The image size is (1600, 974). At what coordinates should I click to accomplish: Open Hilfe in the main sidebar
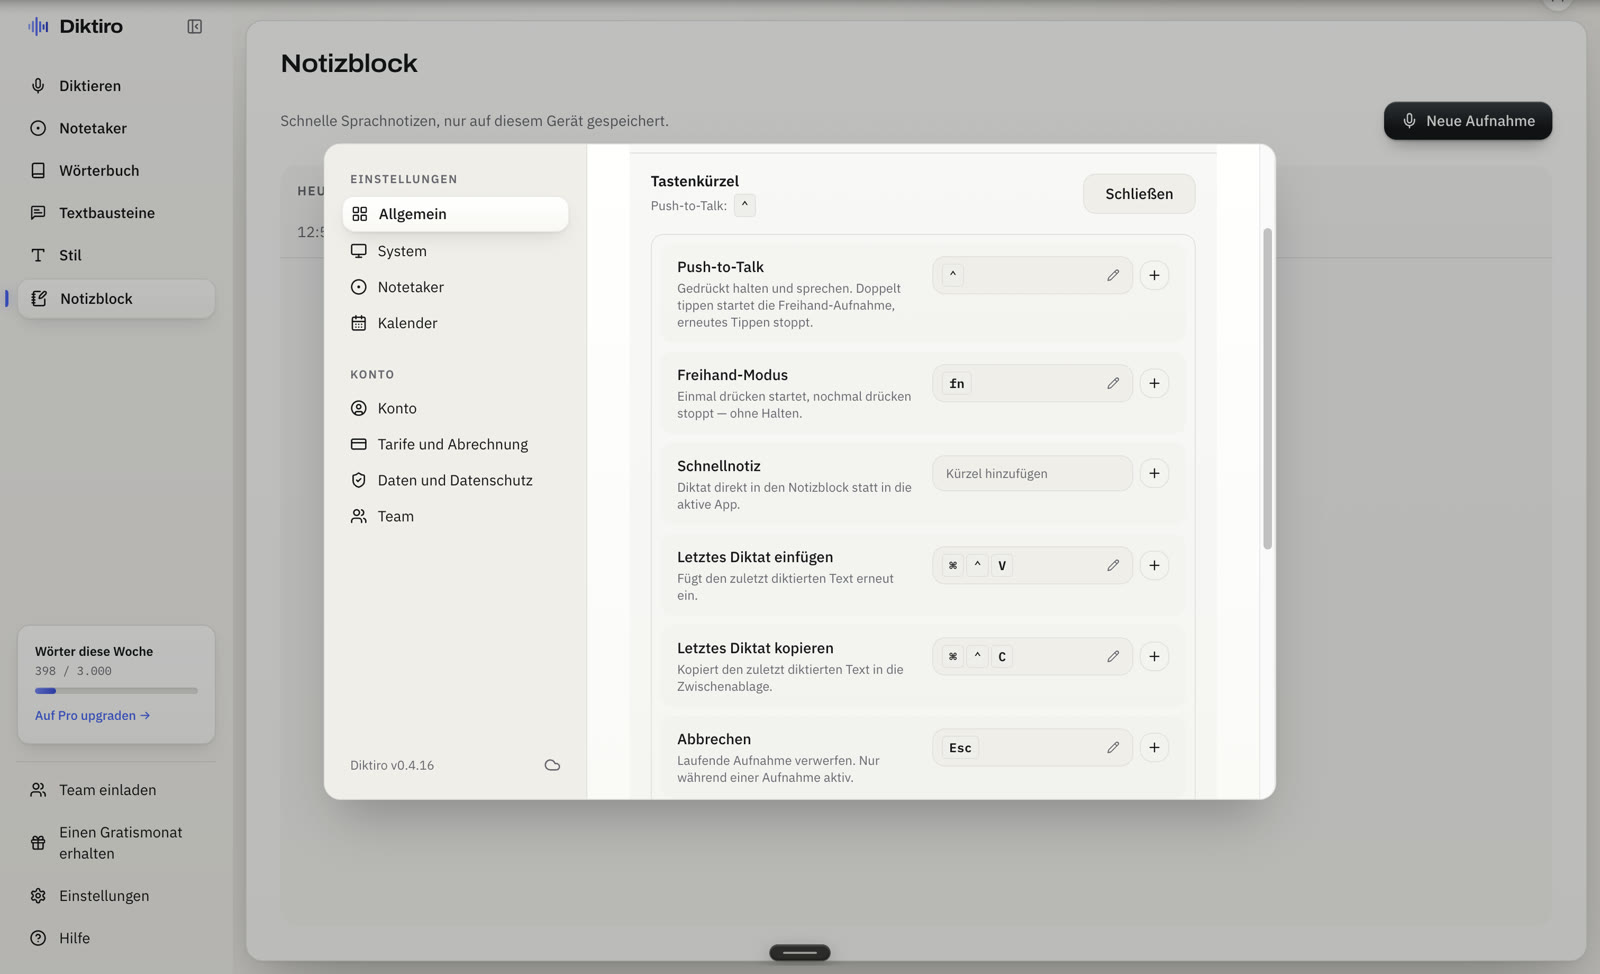[116, 938]
